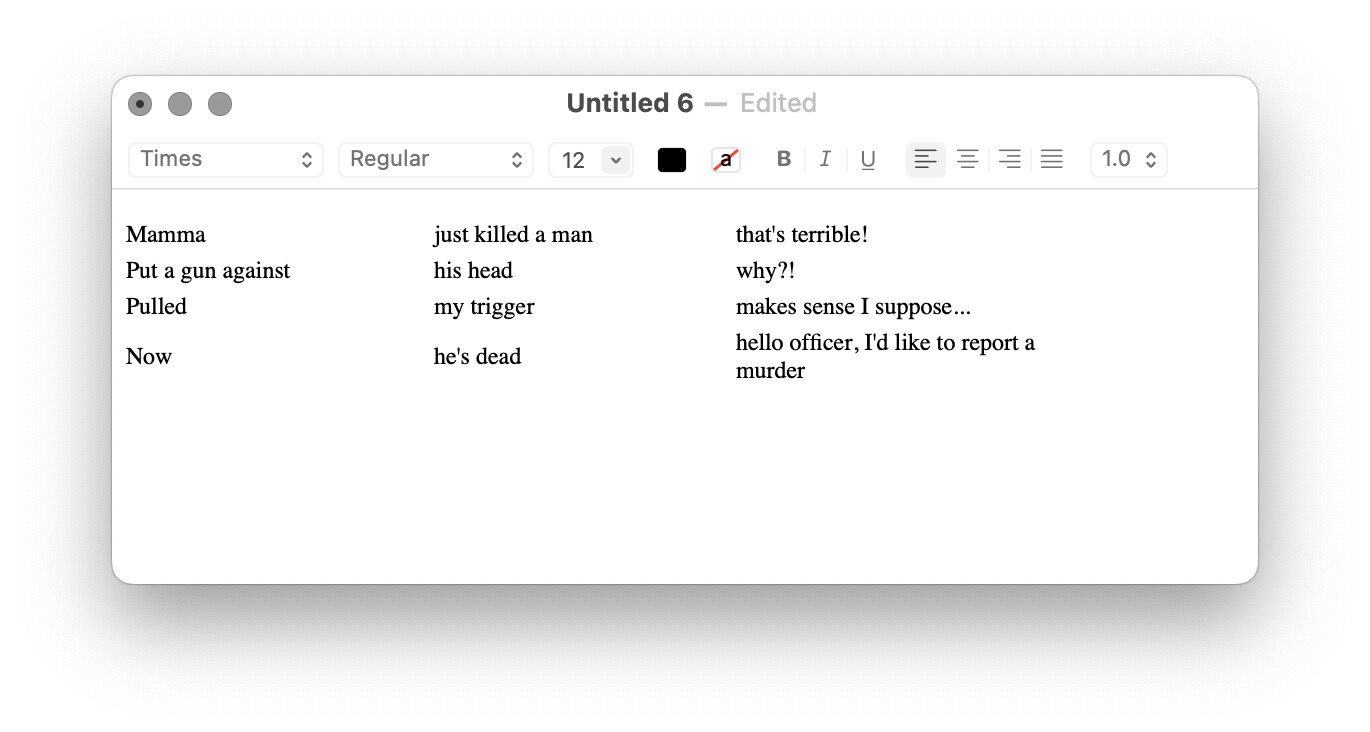Expand the font size dropdown arrow

tap(616, 160)
